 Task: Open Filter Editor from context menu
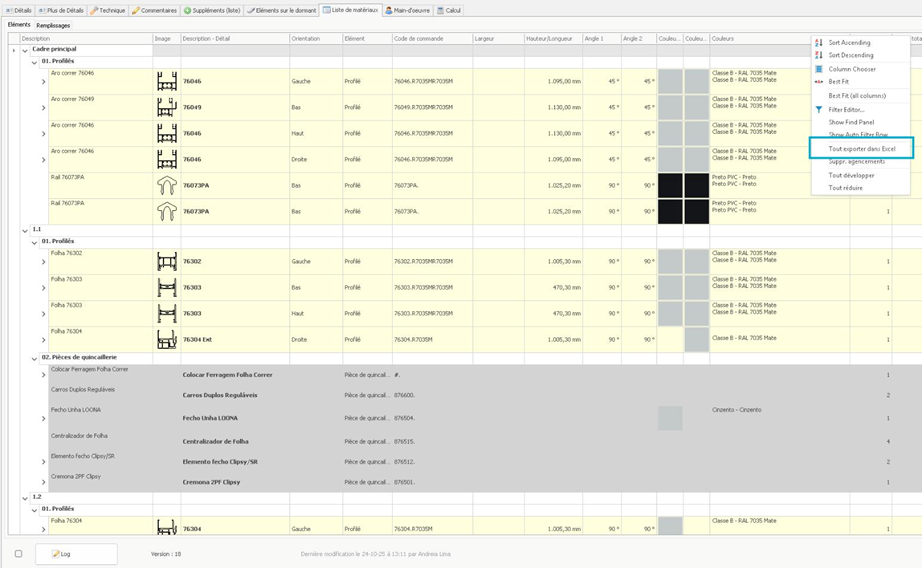846,109
